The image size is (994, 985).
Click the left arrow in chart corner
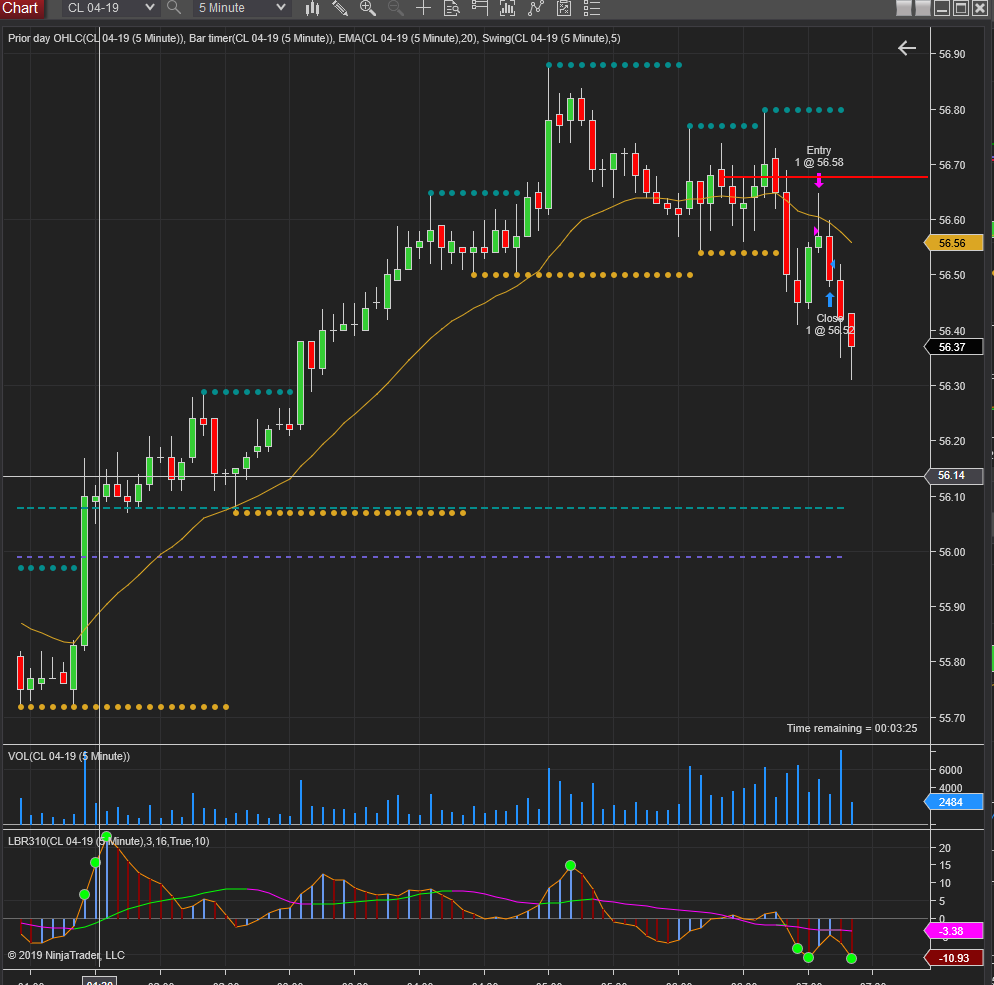pyautogui.click(x=907, y=48)
